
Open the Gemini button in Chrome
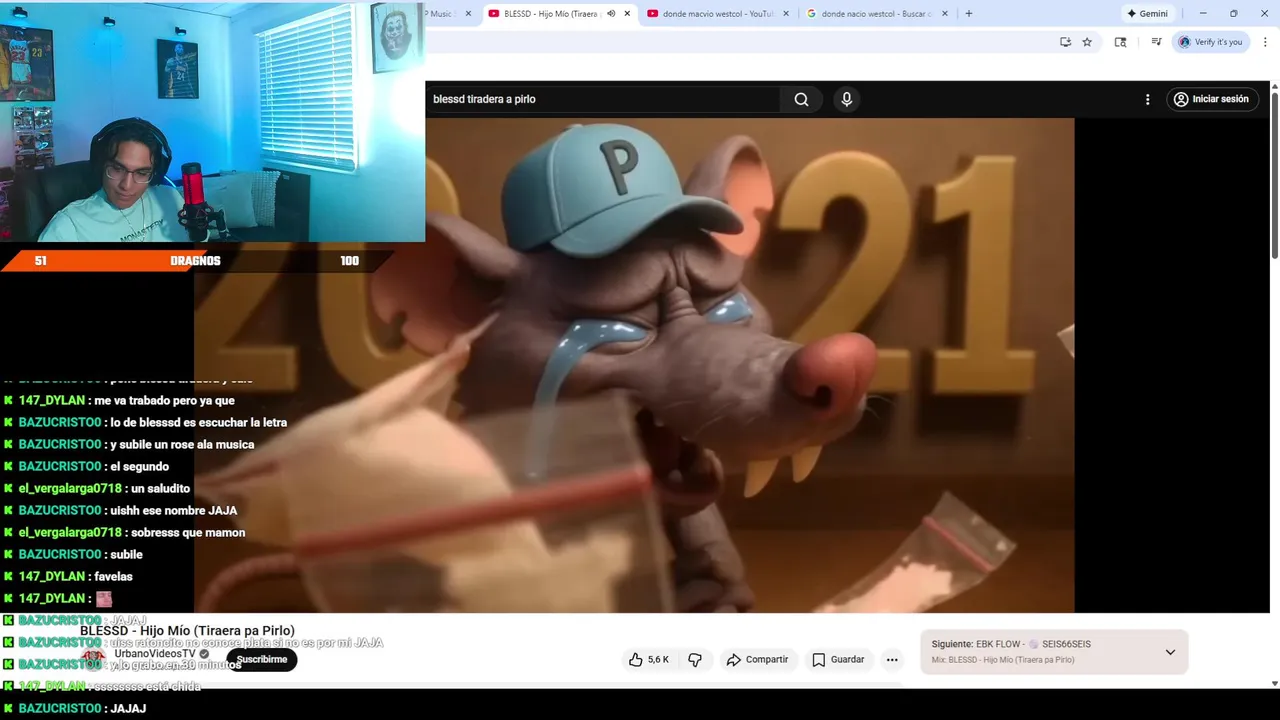[x=1147, y=14]
